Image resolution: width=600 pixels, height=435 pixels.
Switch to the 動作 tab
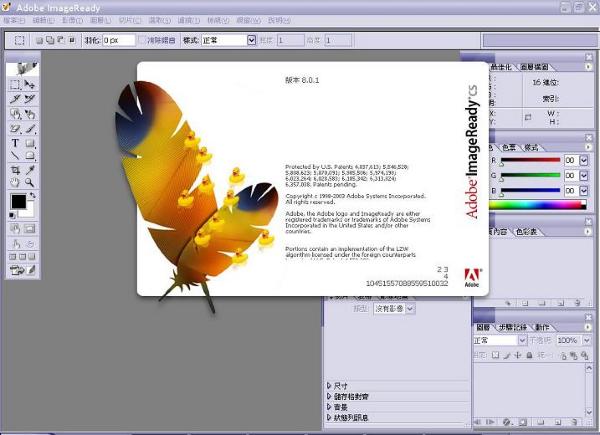point(542,327)
